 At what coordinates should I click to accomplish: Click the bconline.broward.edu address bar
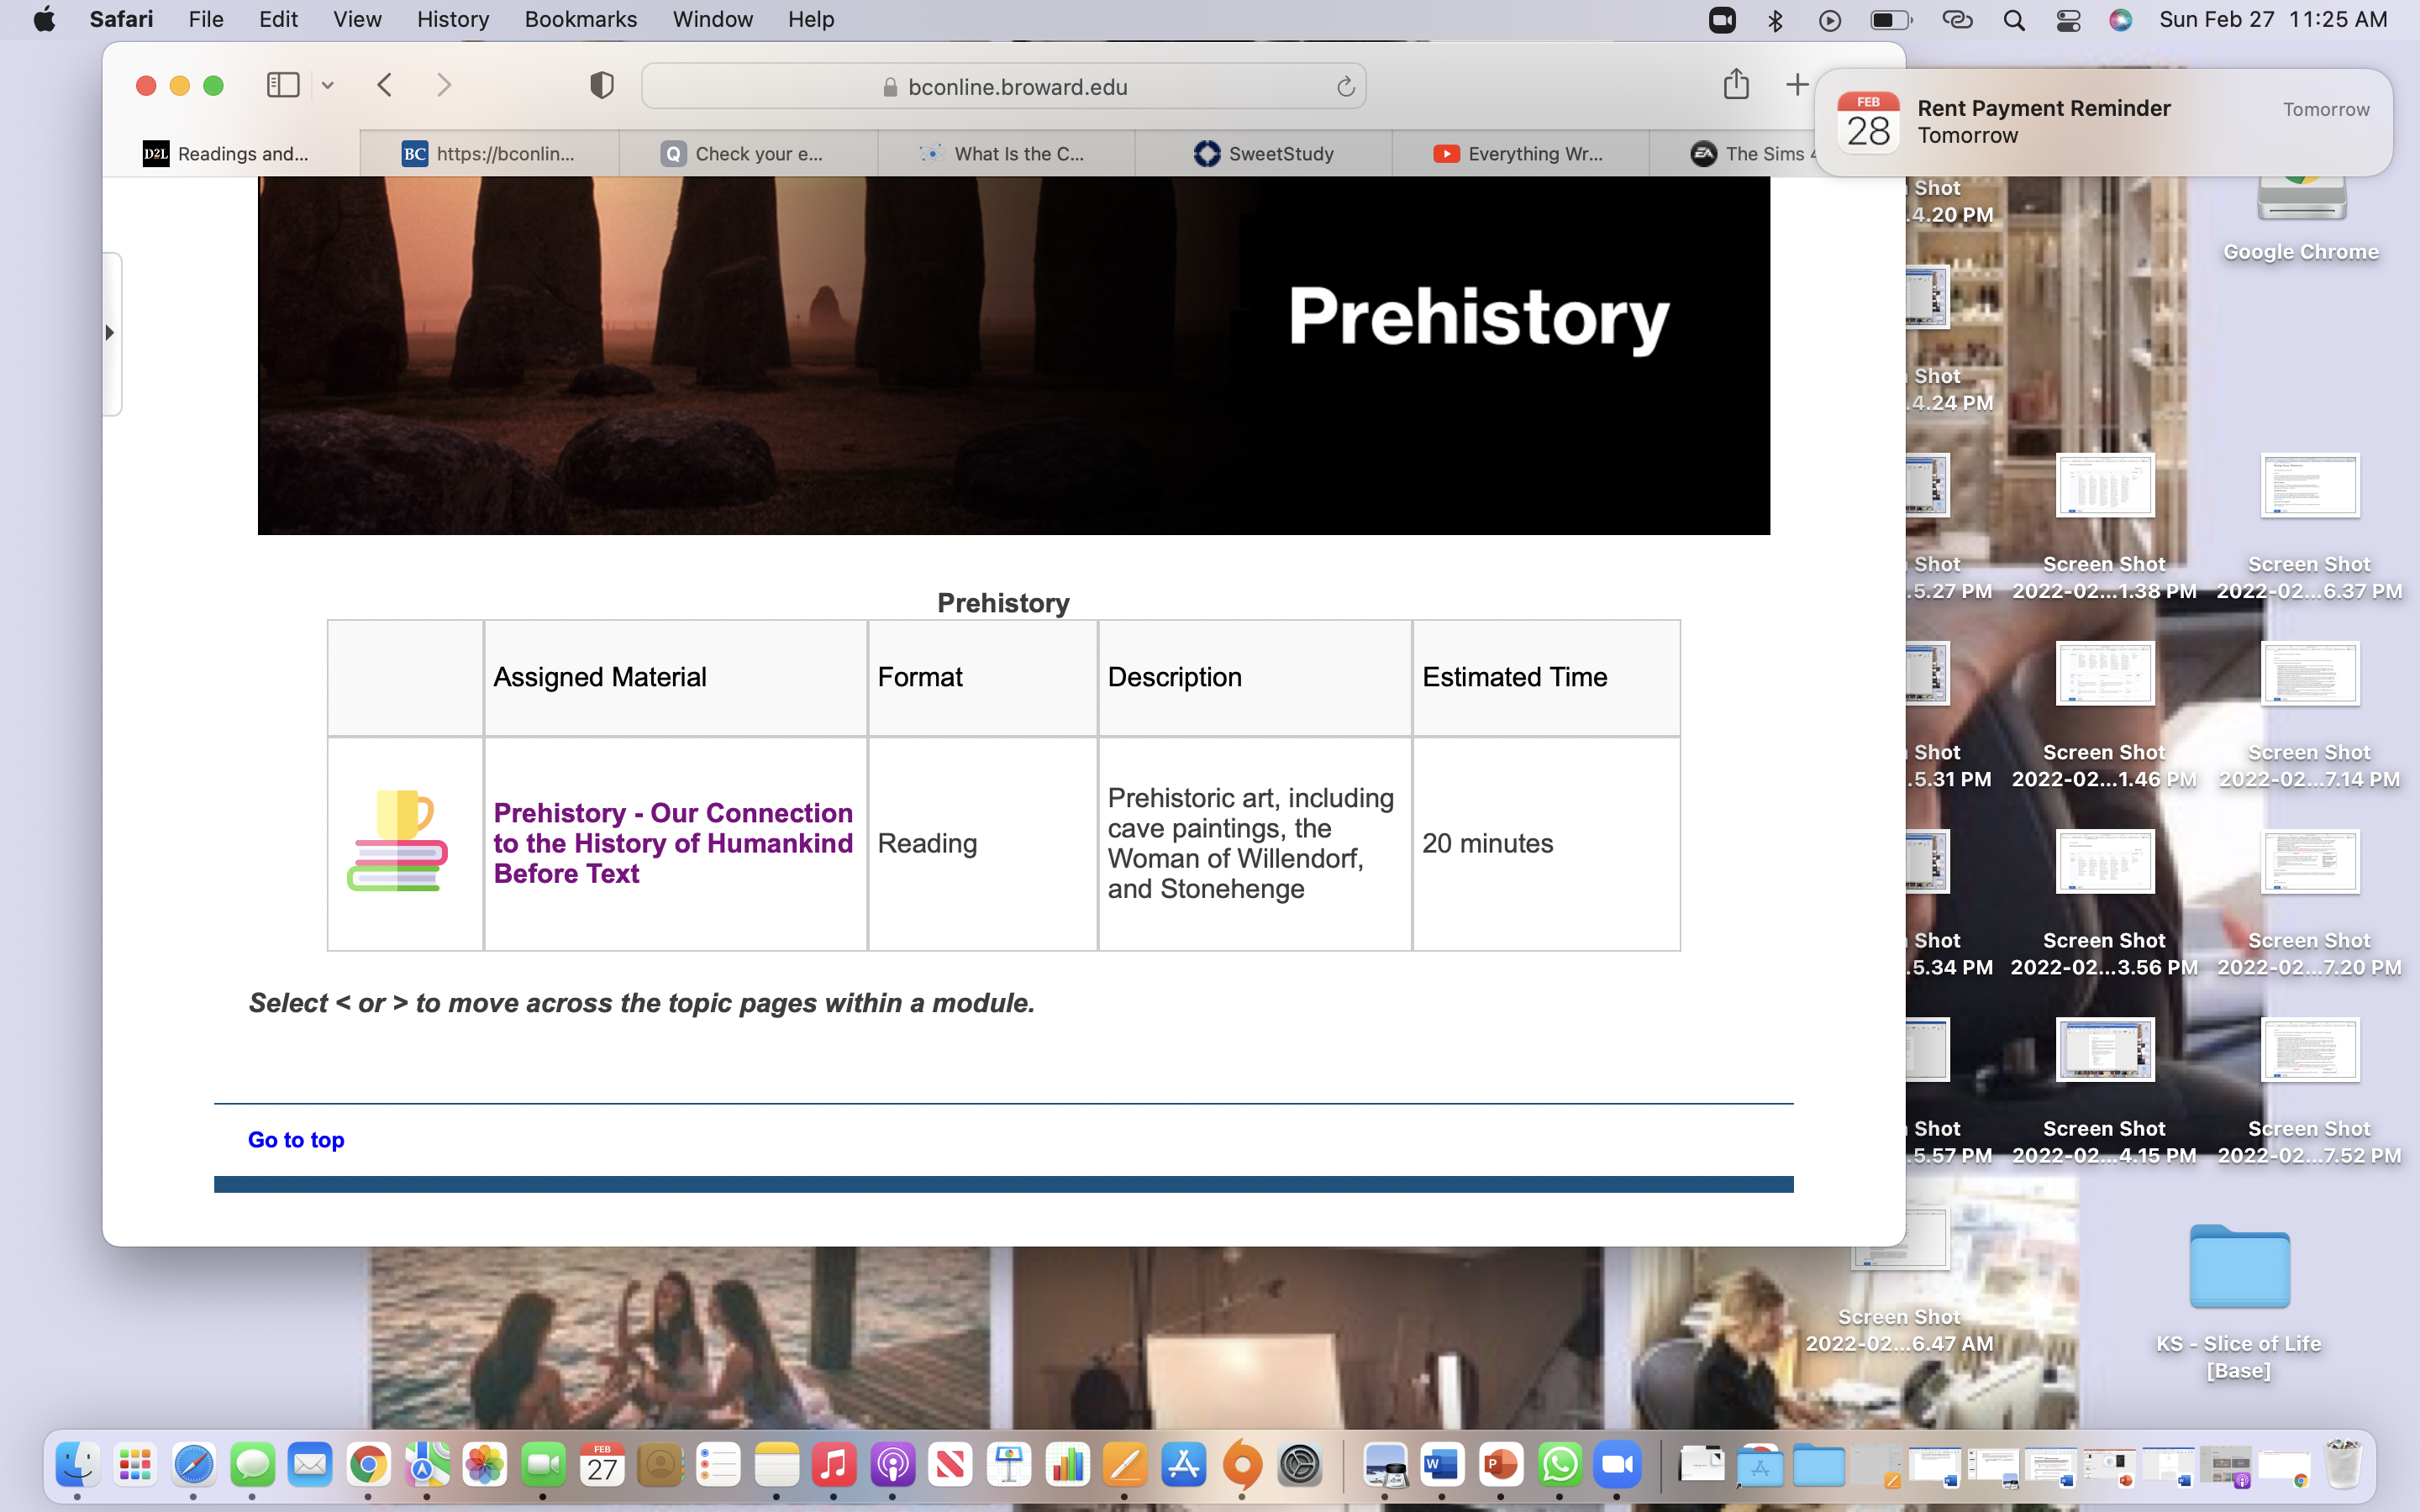[1003, 87]
